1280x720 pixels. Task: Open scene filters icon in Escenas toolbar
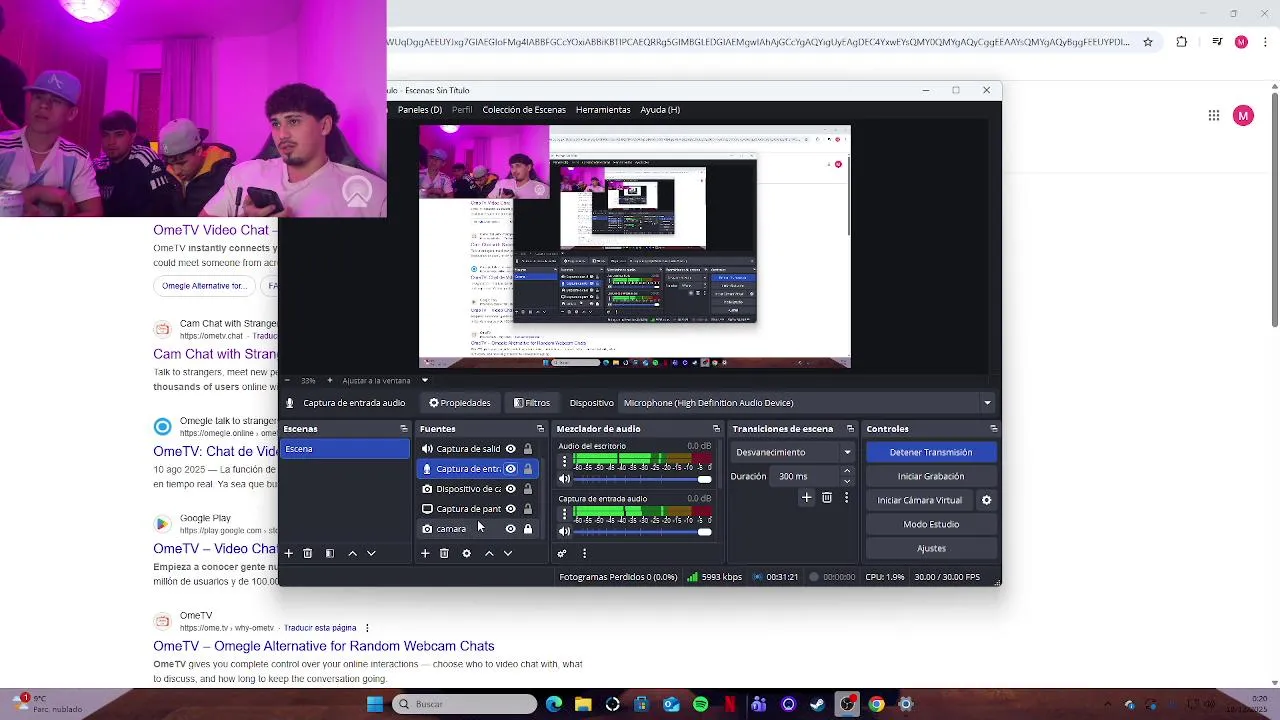[x=330, y=553]
